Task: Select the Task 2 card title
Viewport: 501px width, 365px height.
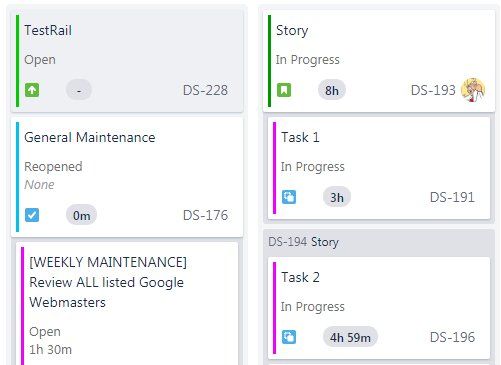Action: tap(300, 277)
